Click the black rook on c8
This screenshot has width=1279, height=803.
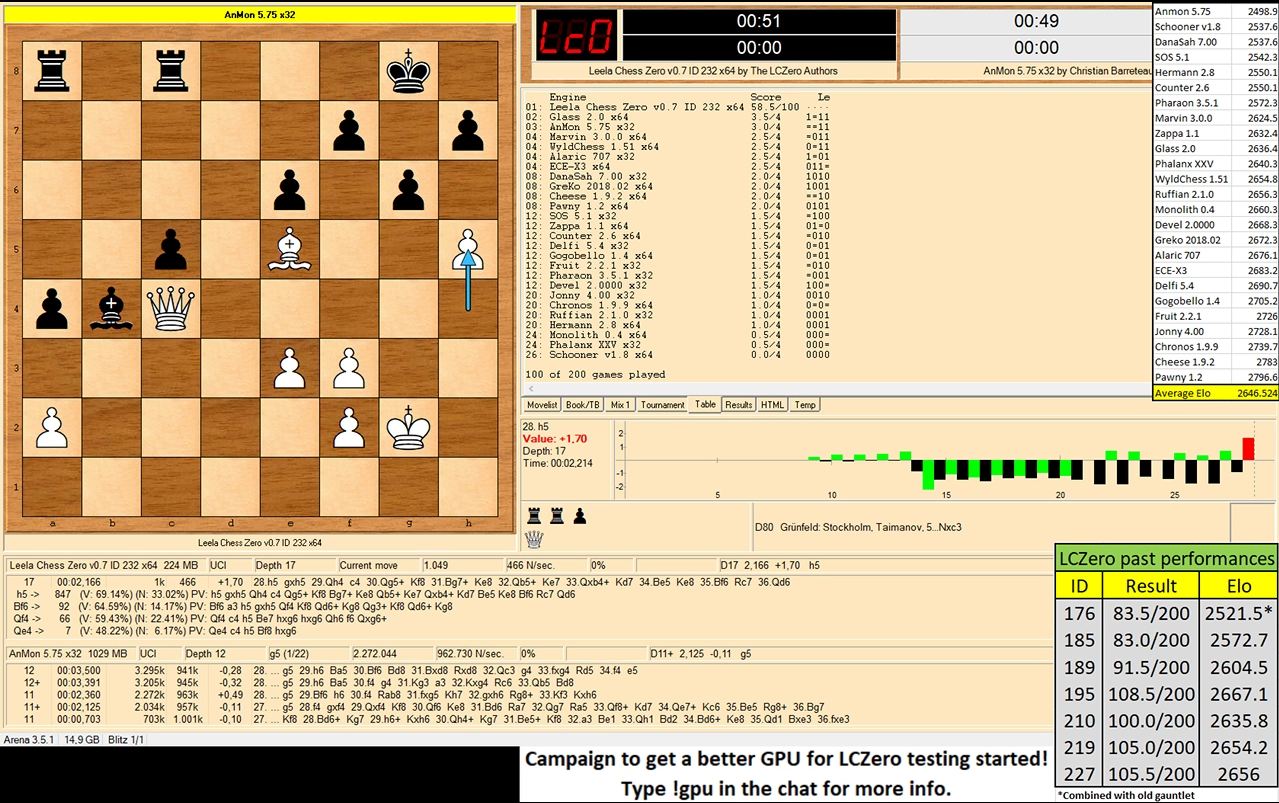coord(170,71)
